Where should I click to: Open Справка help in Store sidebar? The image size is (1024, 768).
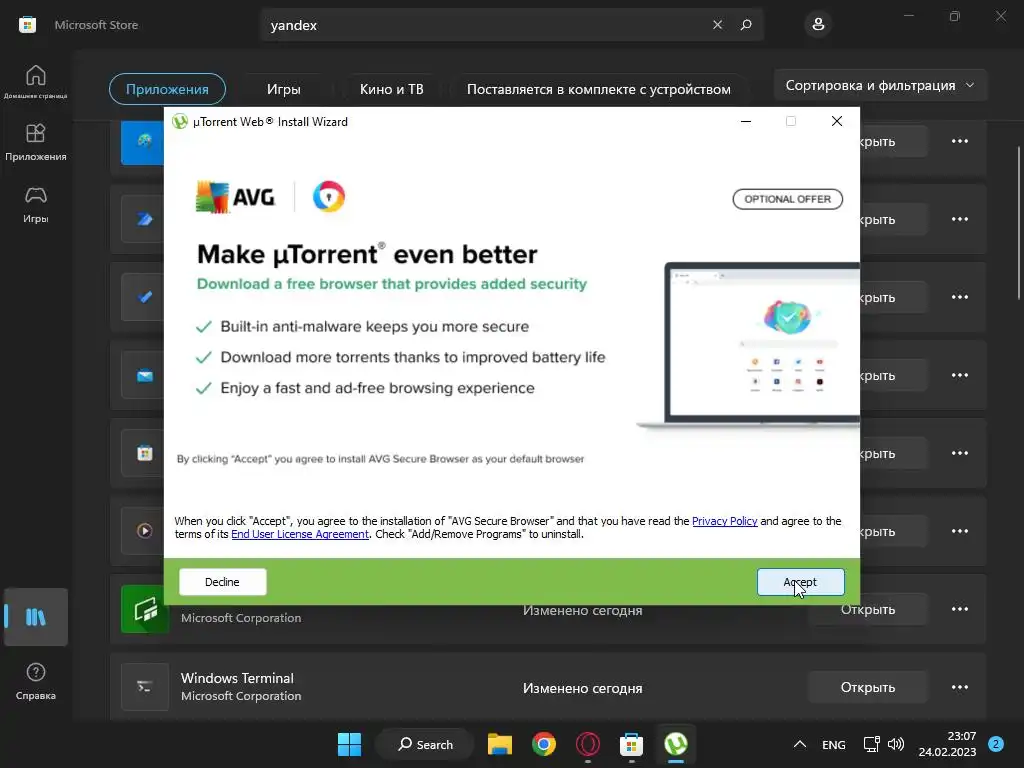click(x=36, y=681)
